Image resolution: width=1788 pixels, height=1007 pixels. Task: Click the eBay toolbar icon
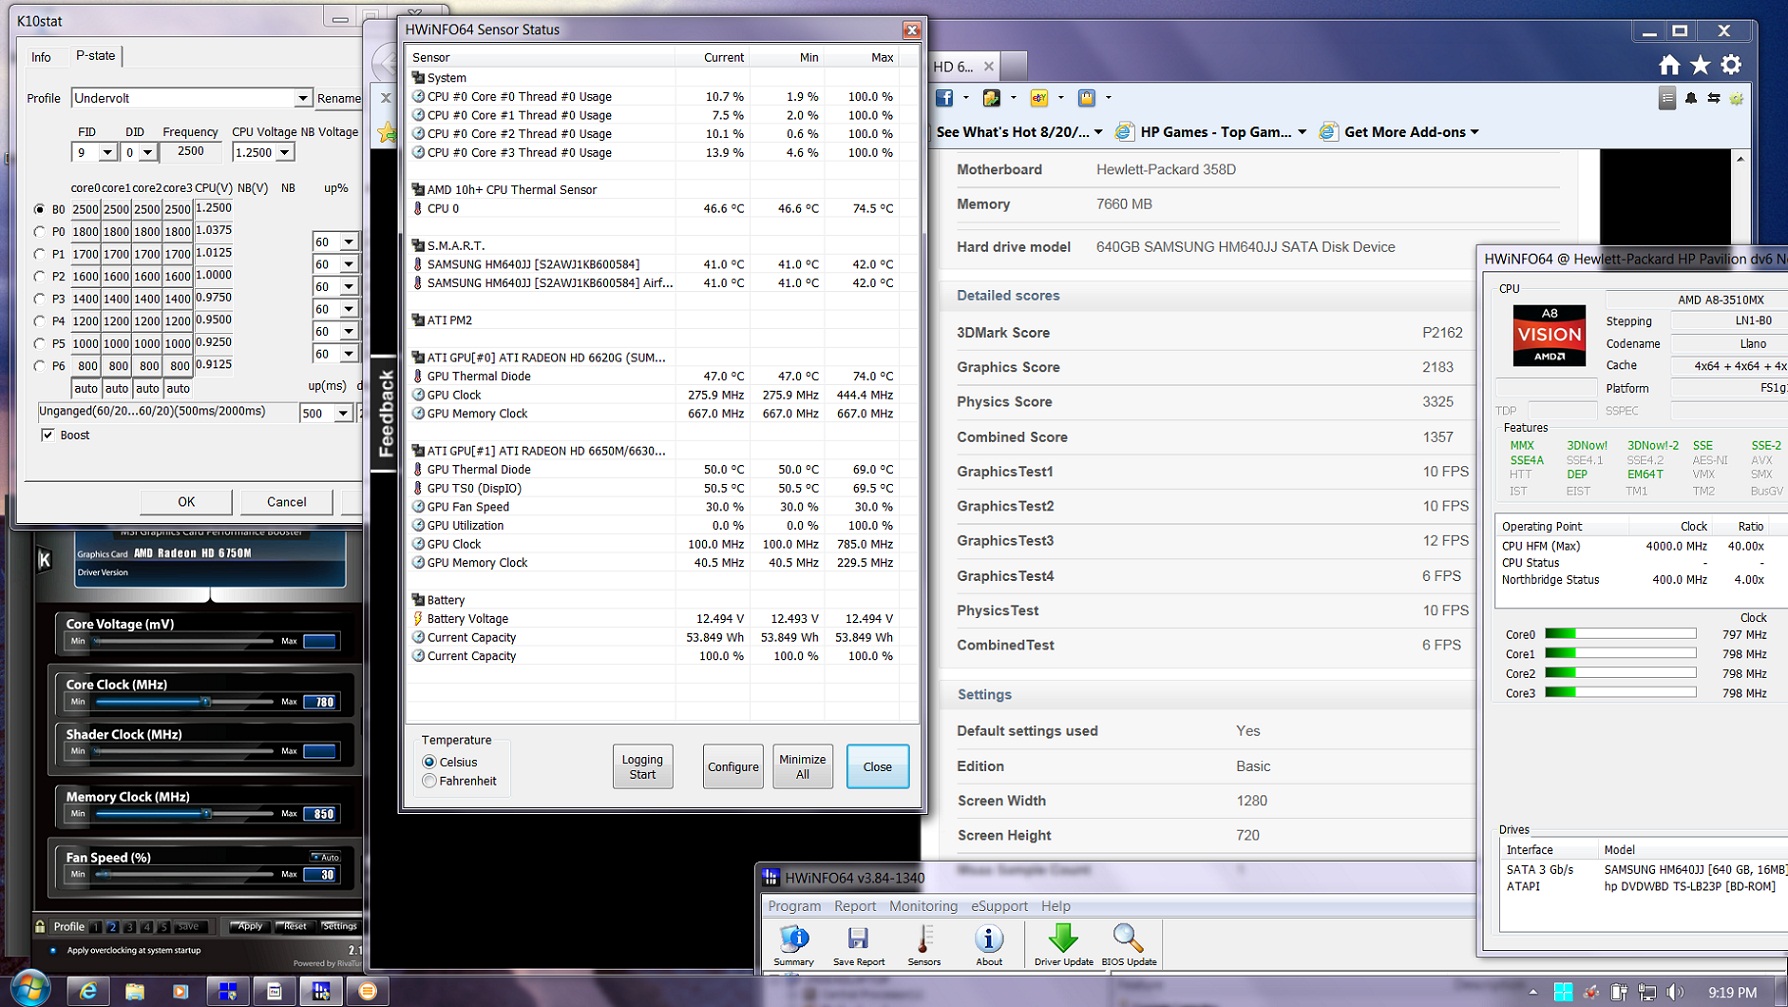[x=1039, y=98]
